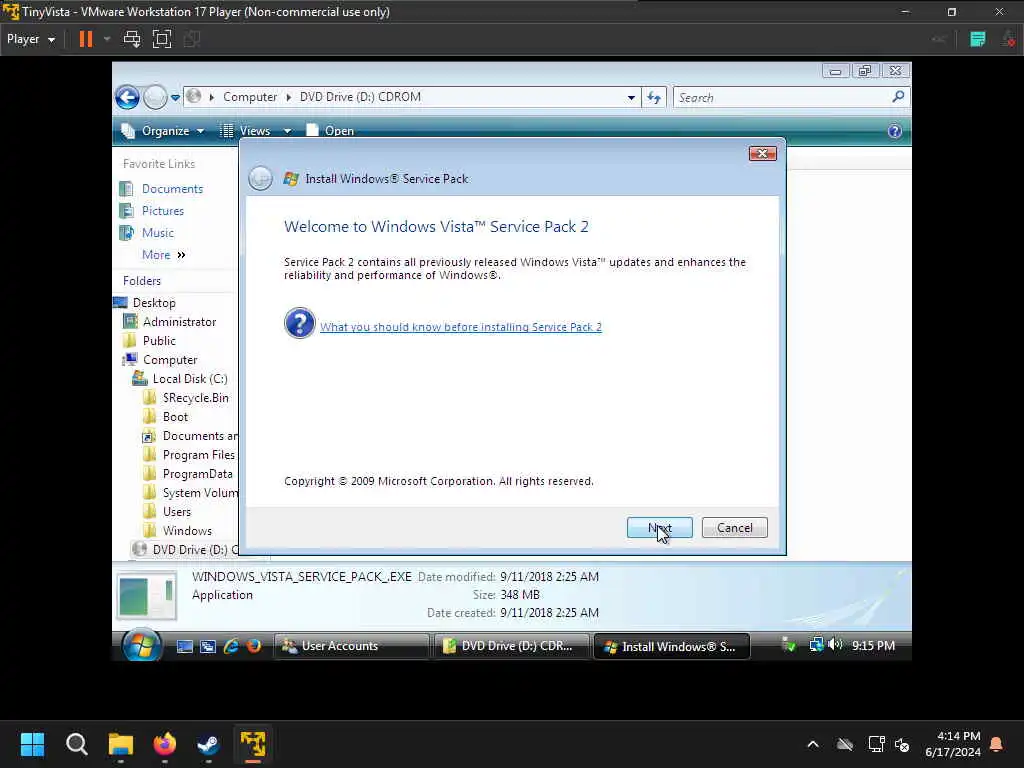Open the VM power options dropdown arrow
This screenshot has height=768, width=1024.
106,39
